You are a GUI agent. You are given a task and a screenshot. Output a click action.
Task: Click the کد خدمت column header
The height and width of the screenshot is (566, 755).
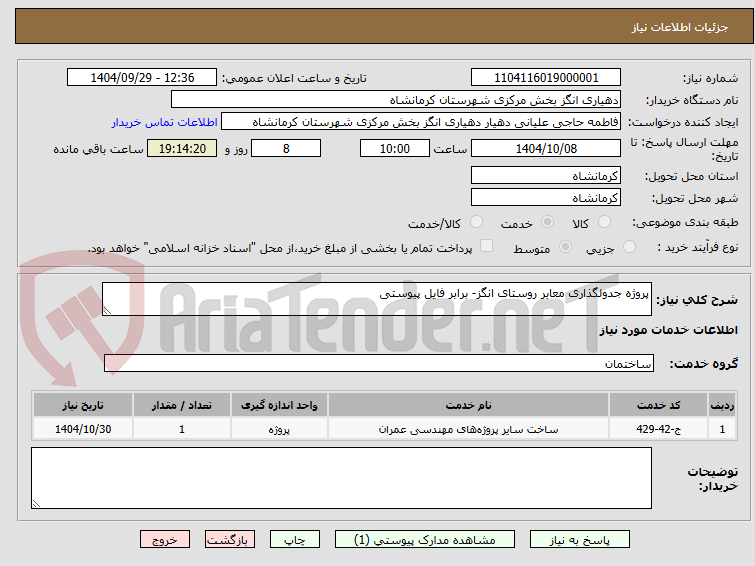pyautogui.click(x=658, y=405)
